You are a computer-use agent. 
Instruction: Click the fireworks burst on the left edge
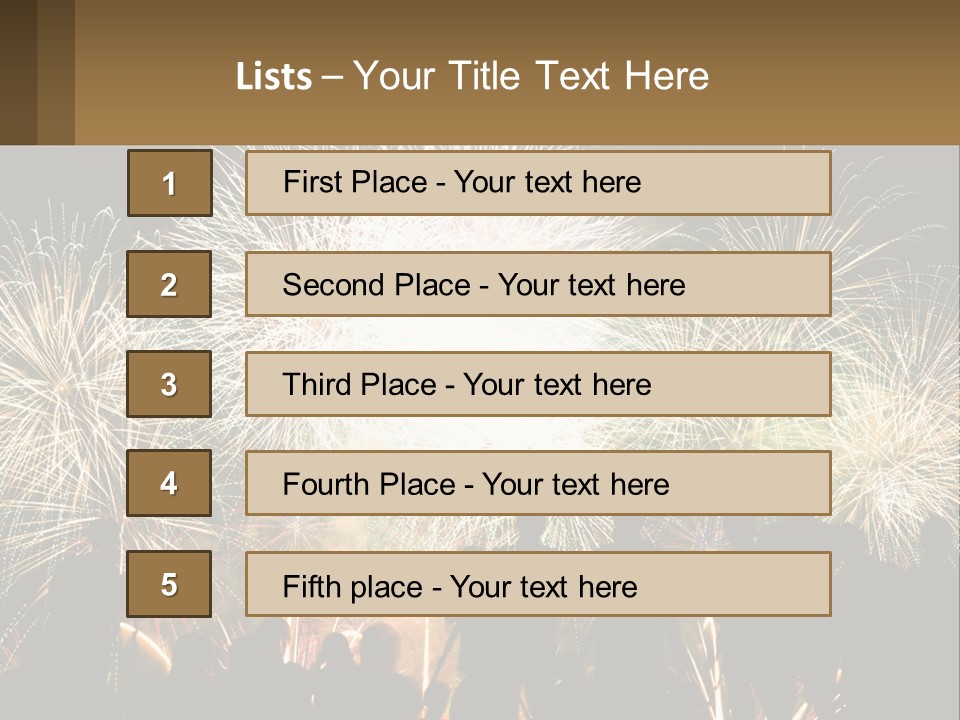click(50, 380)
